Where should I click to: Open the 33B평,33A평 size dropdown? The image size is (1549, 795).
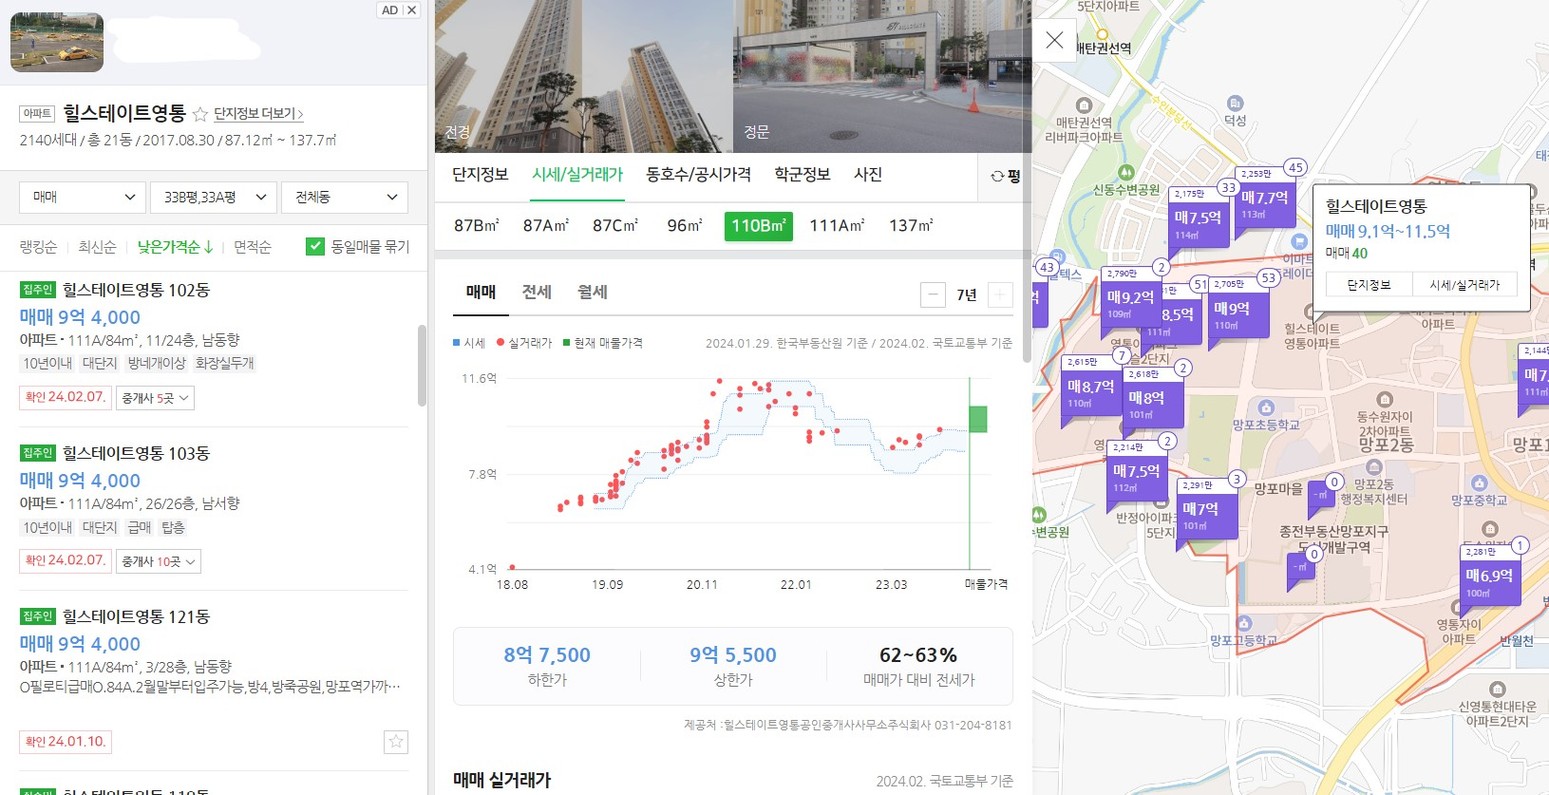(x=212, y=197)
